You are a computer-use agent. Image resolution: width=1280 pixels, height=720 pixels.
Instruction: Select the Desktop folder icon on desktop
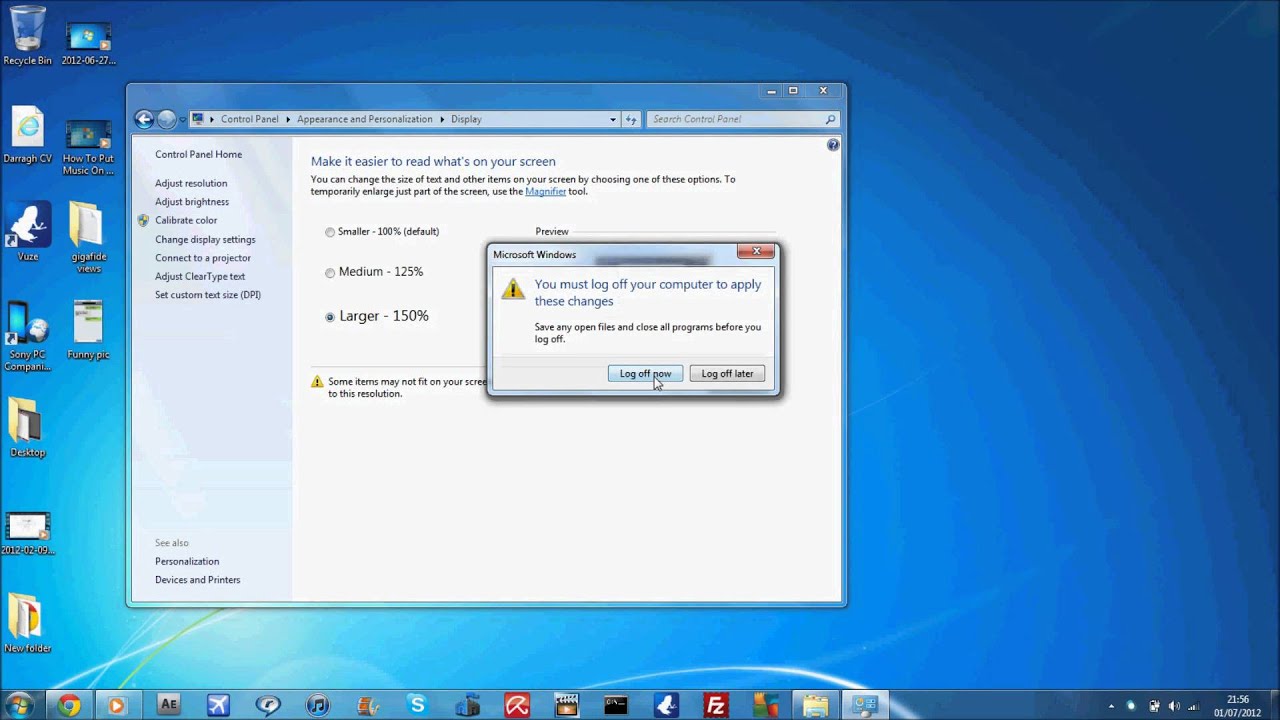point(27,427)
